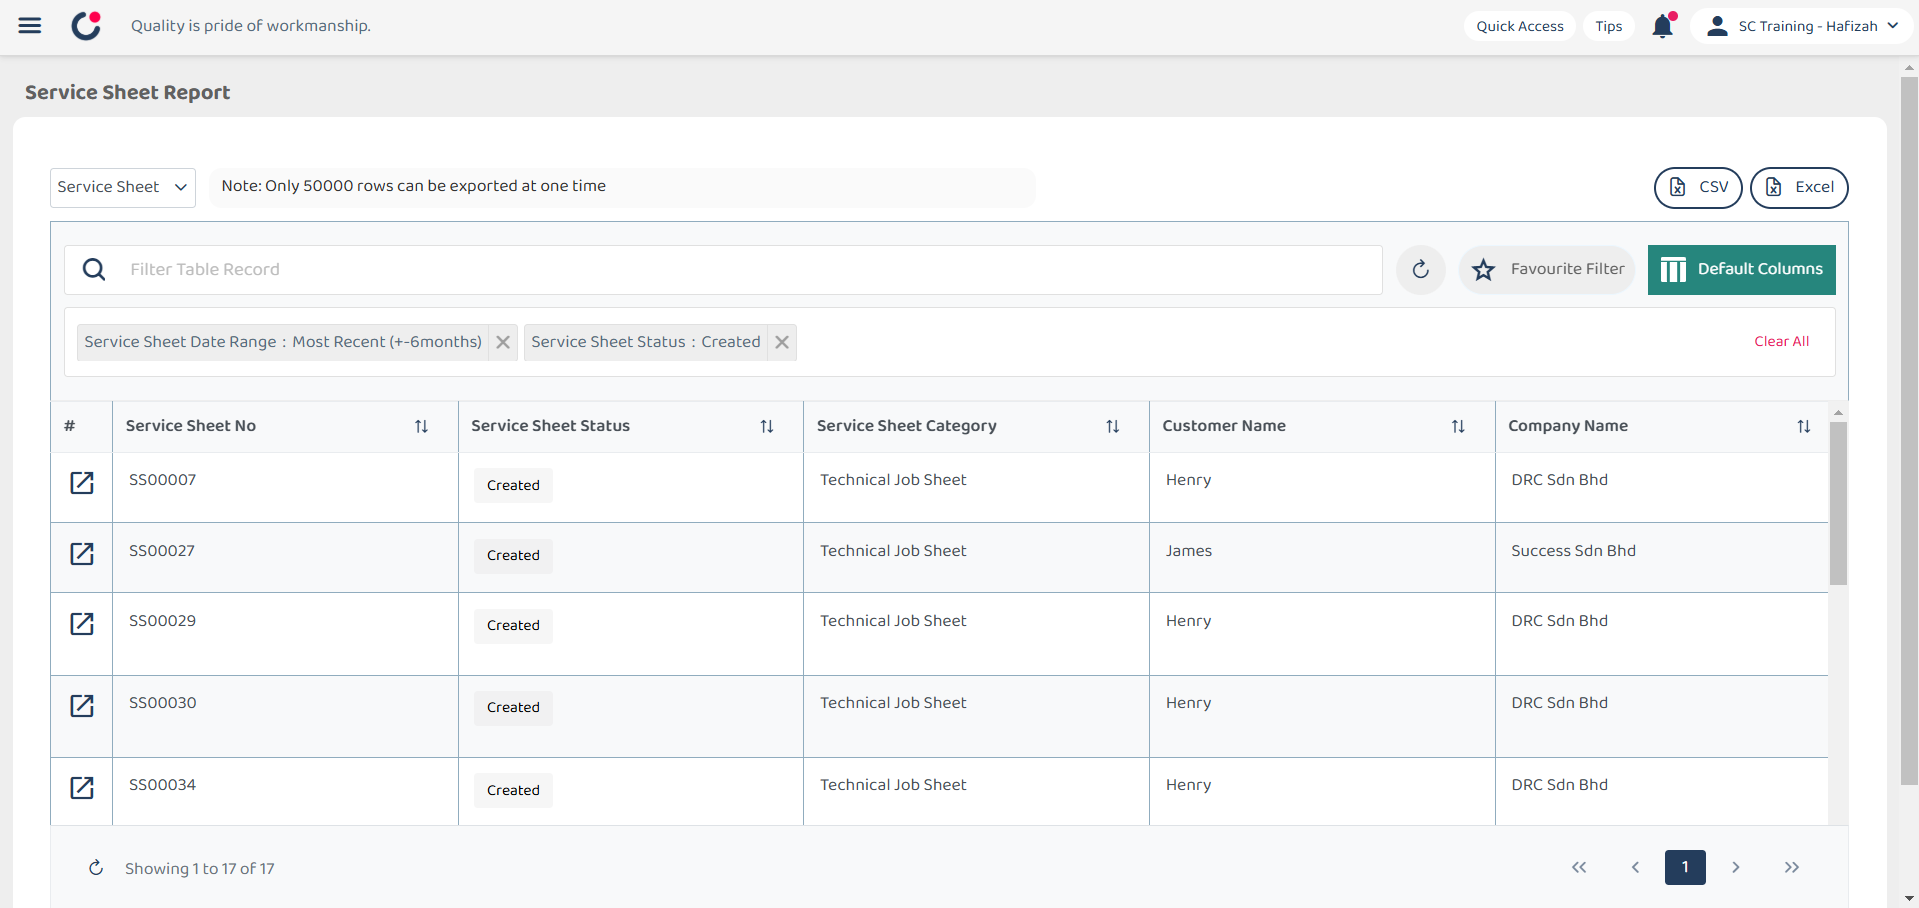
Task: Clear All applied filters
Action: (1782, 341)
